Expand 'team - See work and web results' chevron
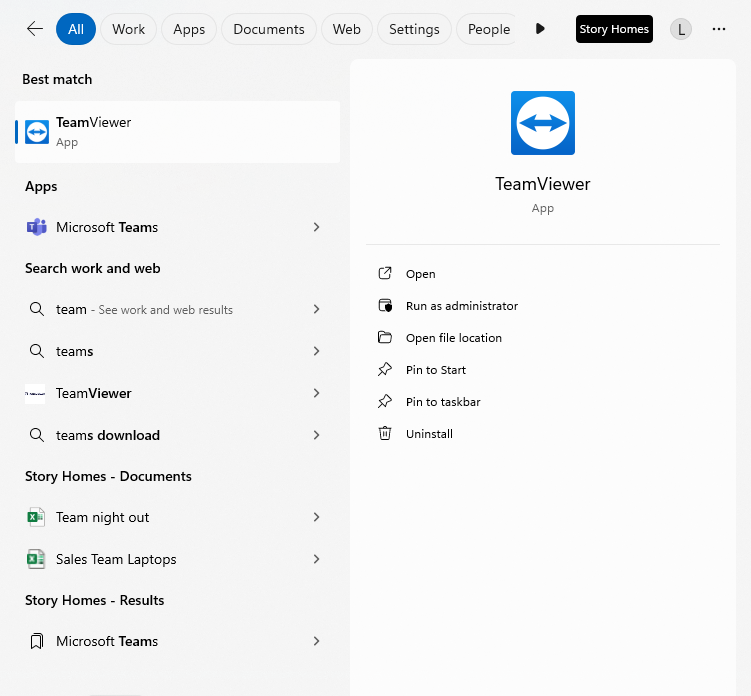Screen dimensions: 751x696 click(316, 309)
